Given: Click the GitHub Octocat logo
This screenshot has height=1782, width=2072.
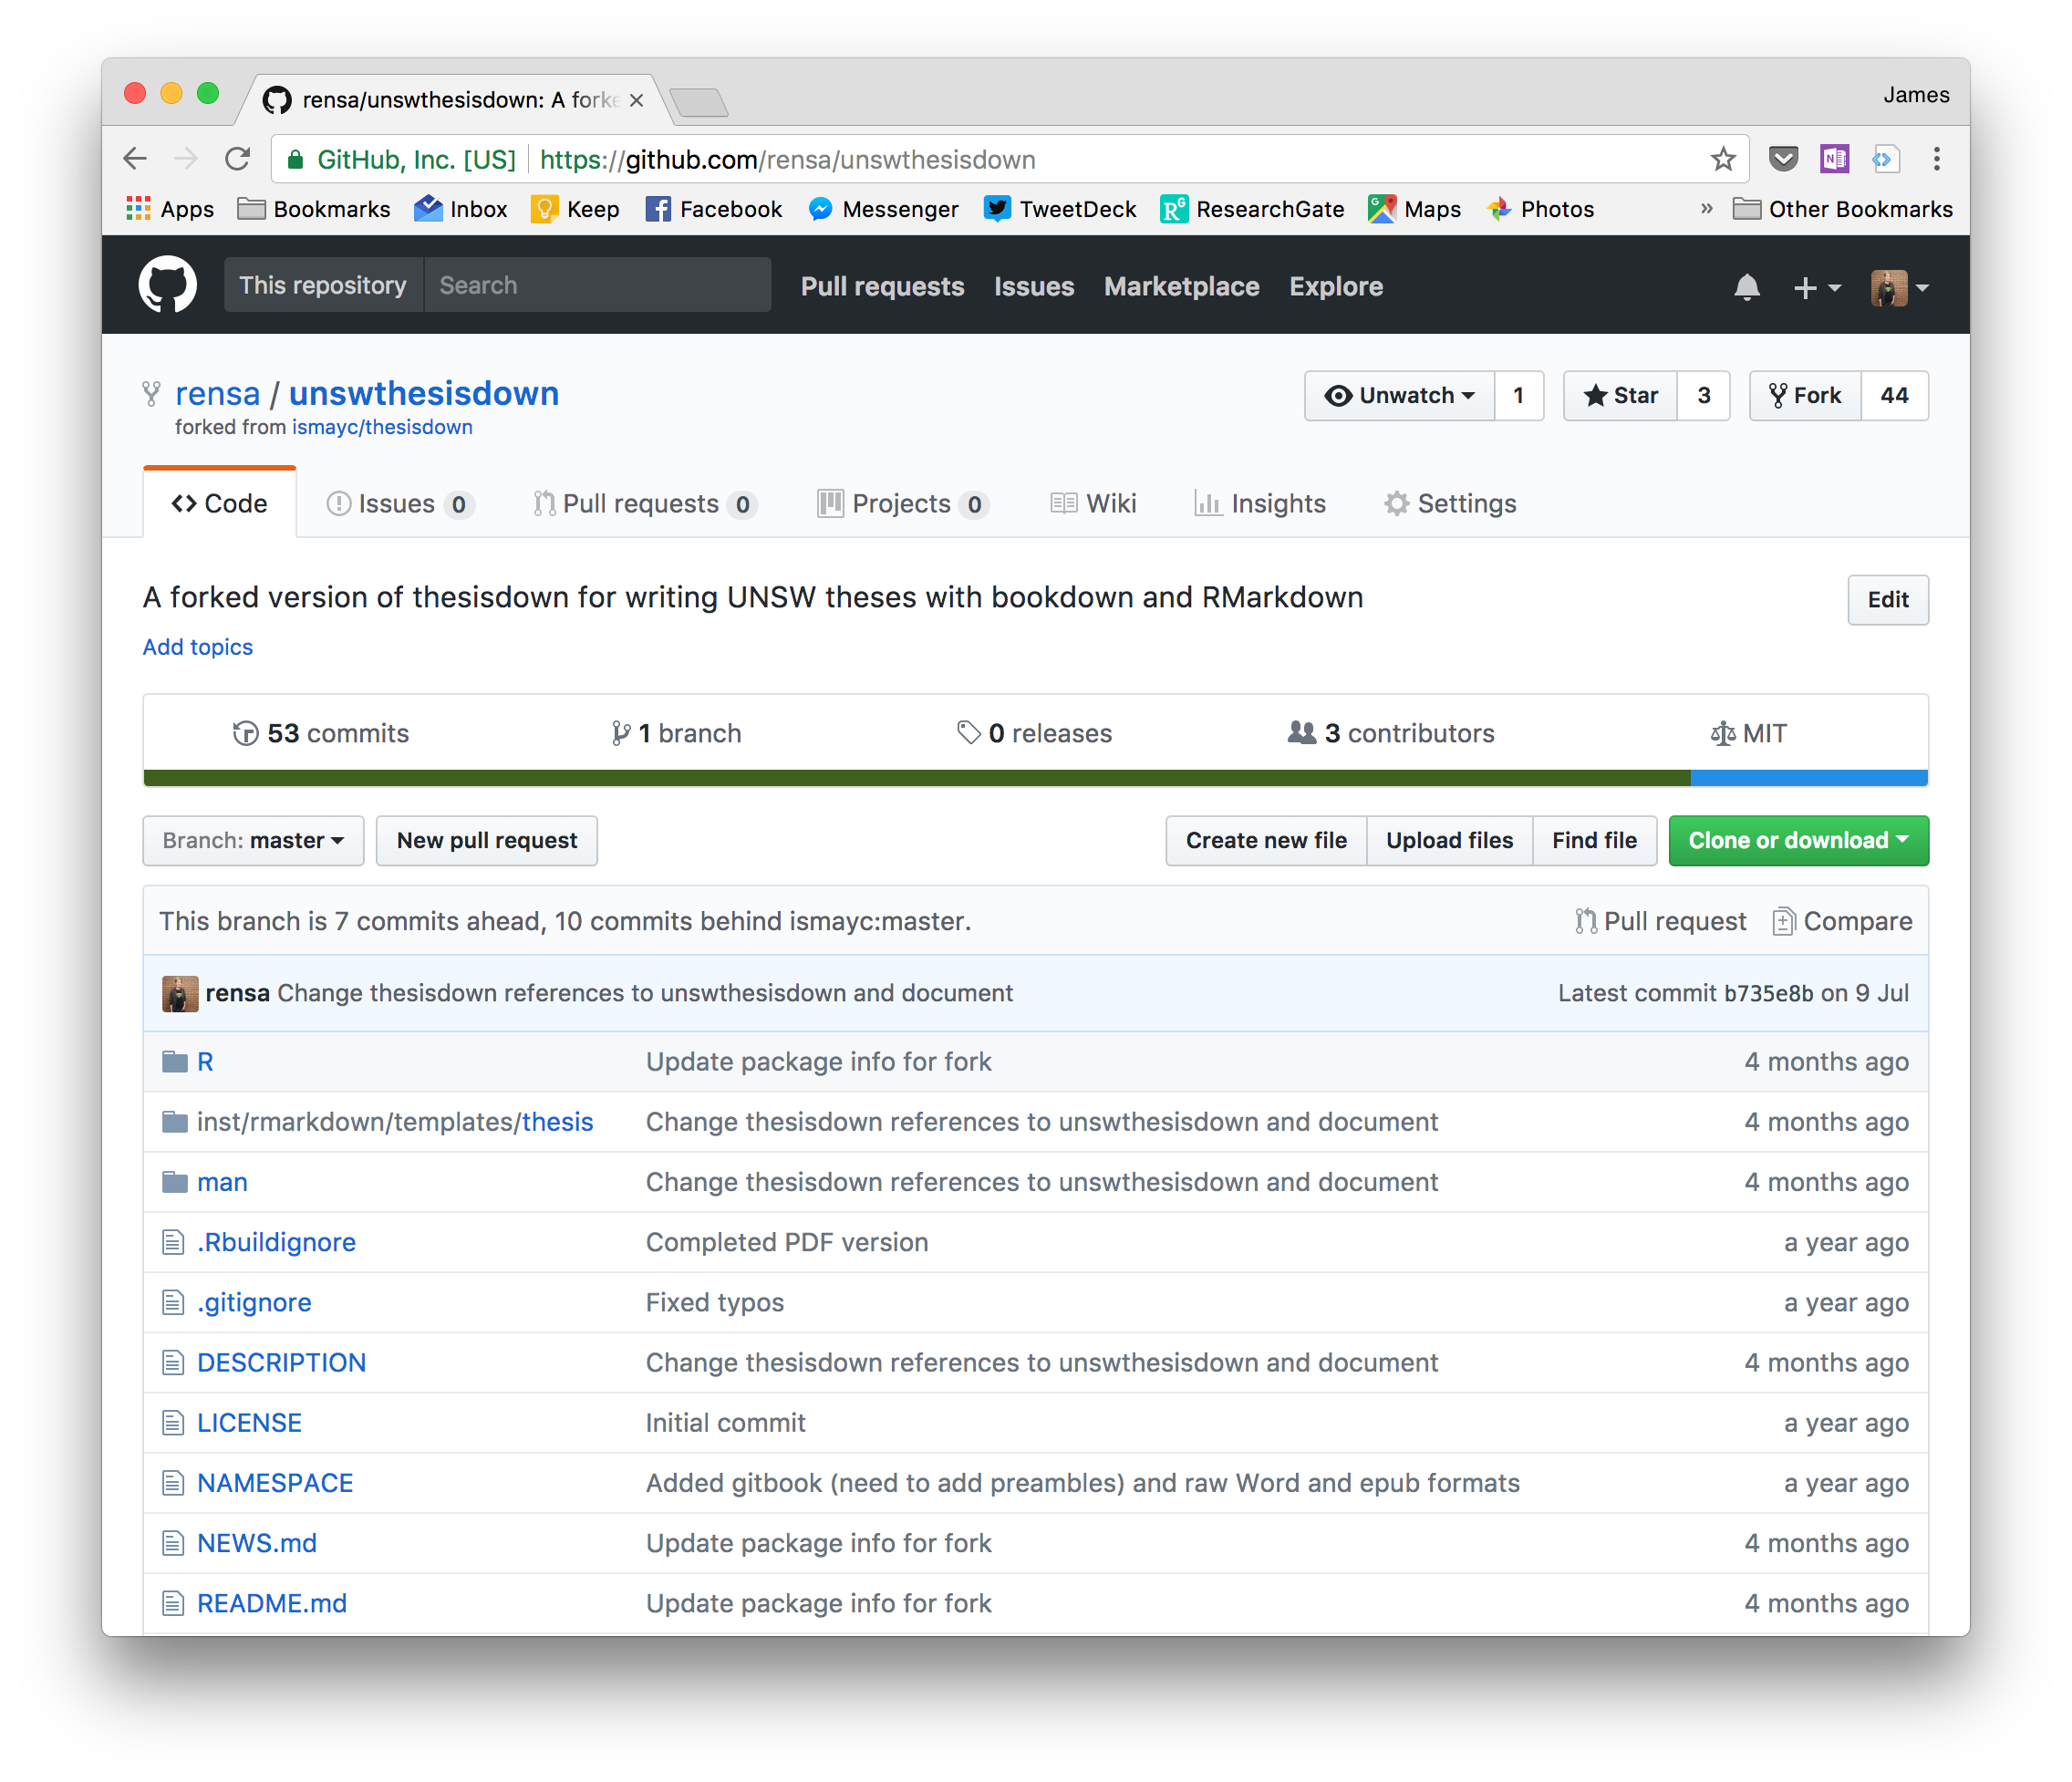Looking at the screenshot, I should [167, 285].
